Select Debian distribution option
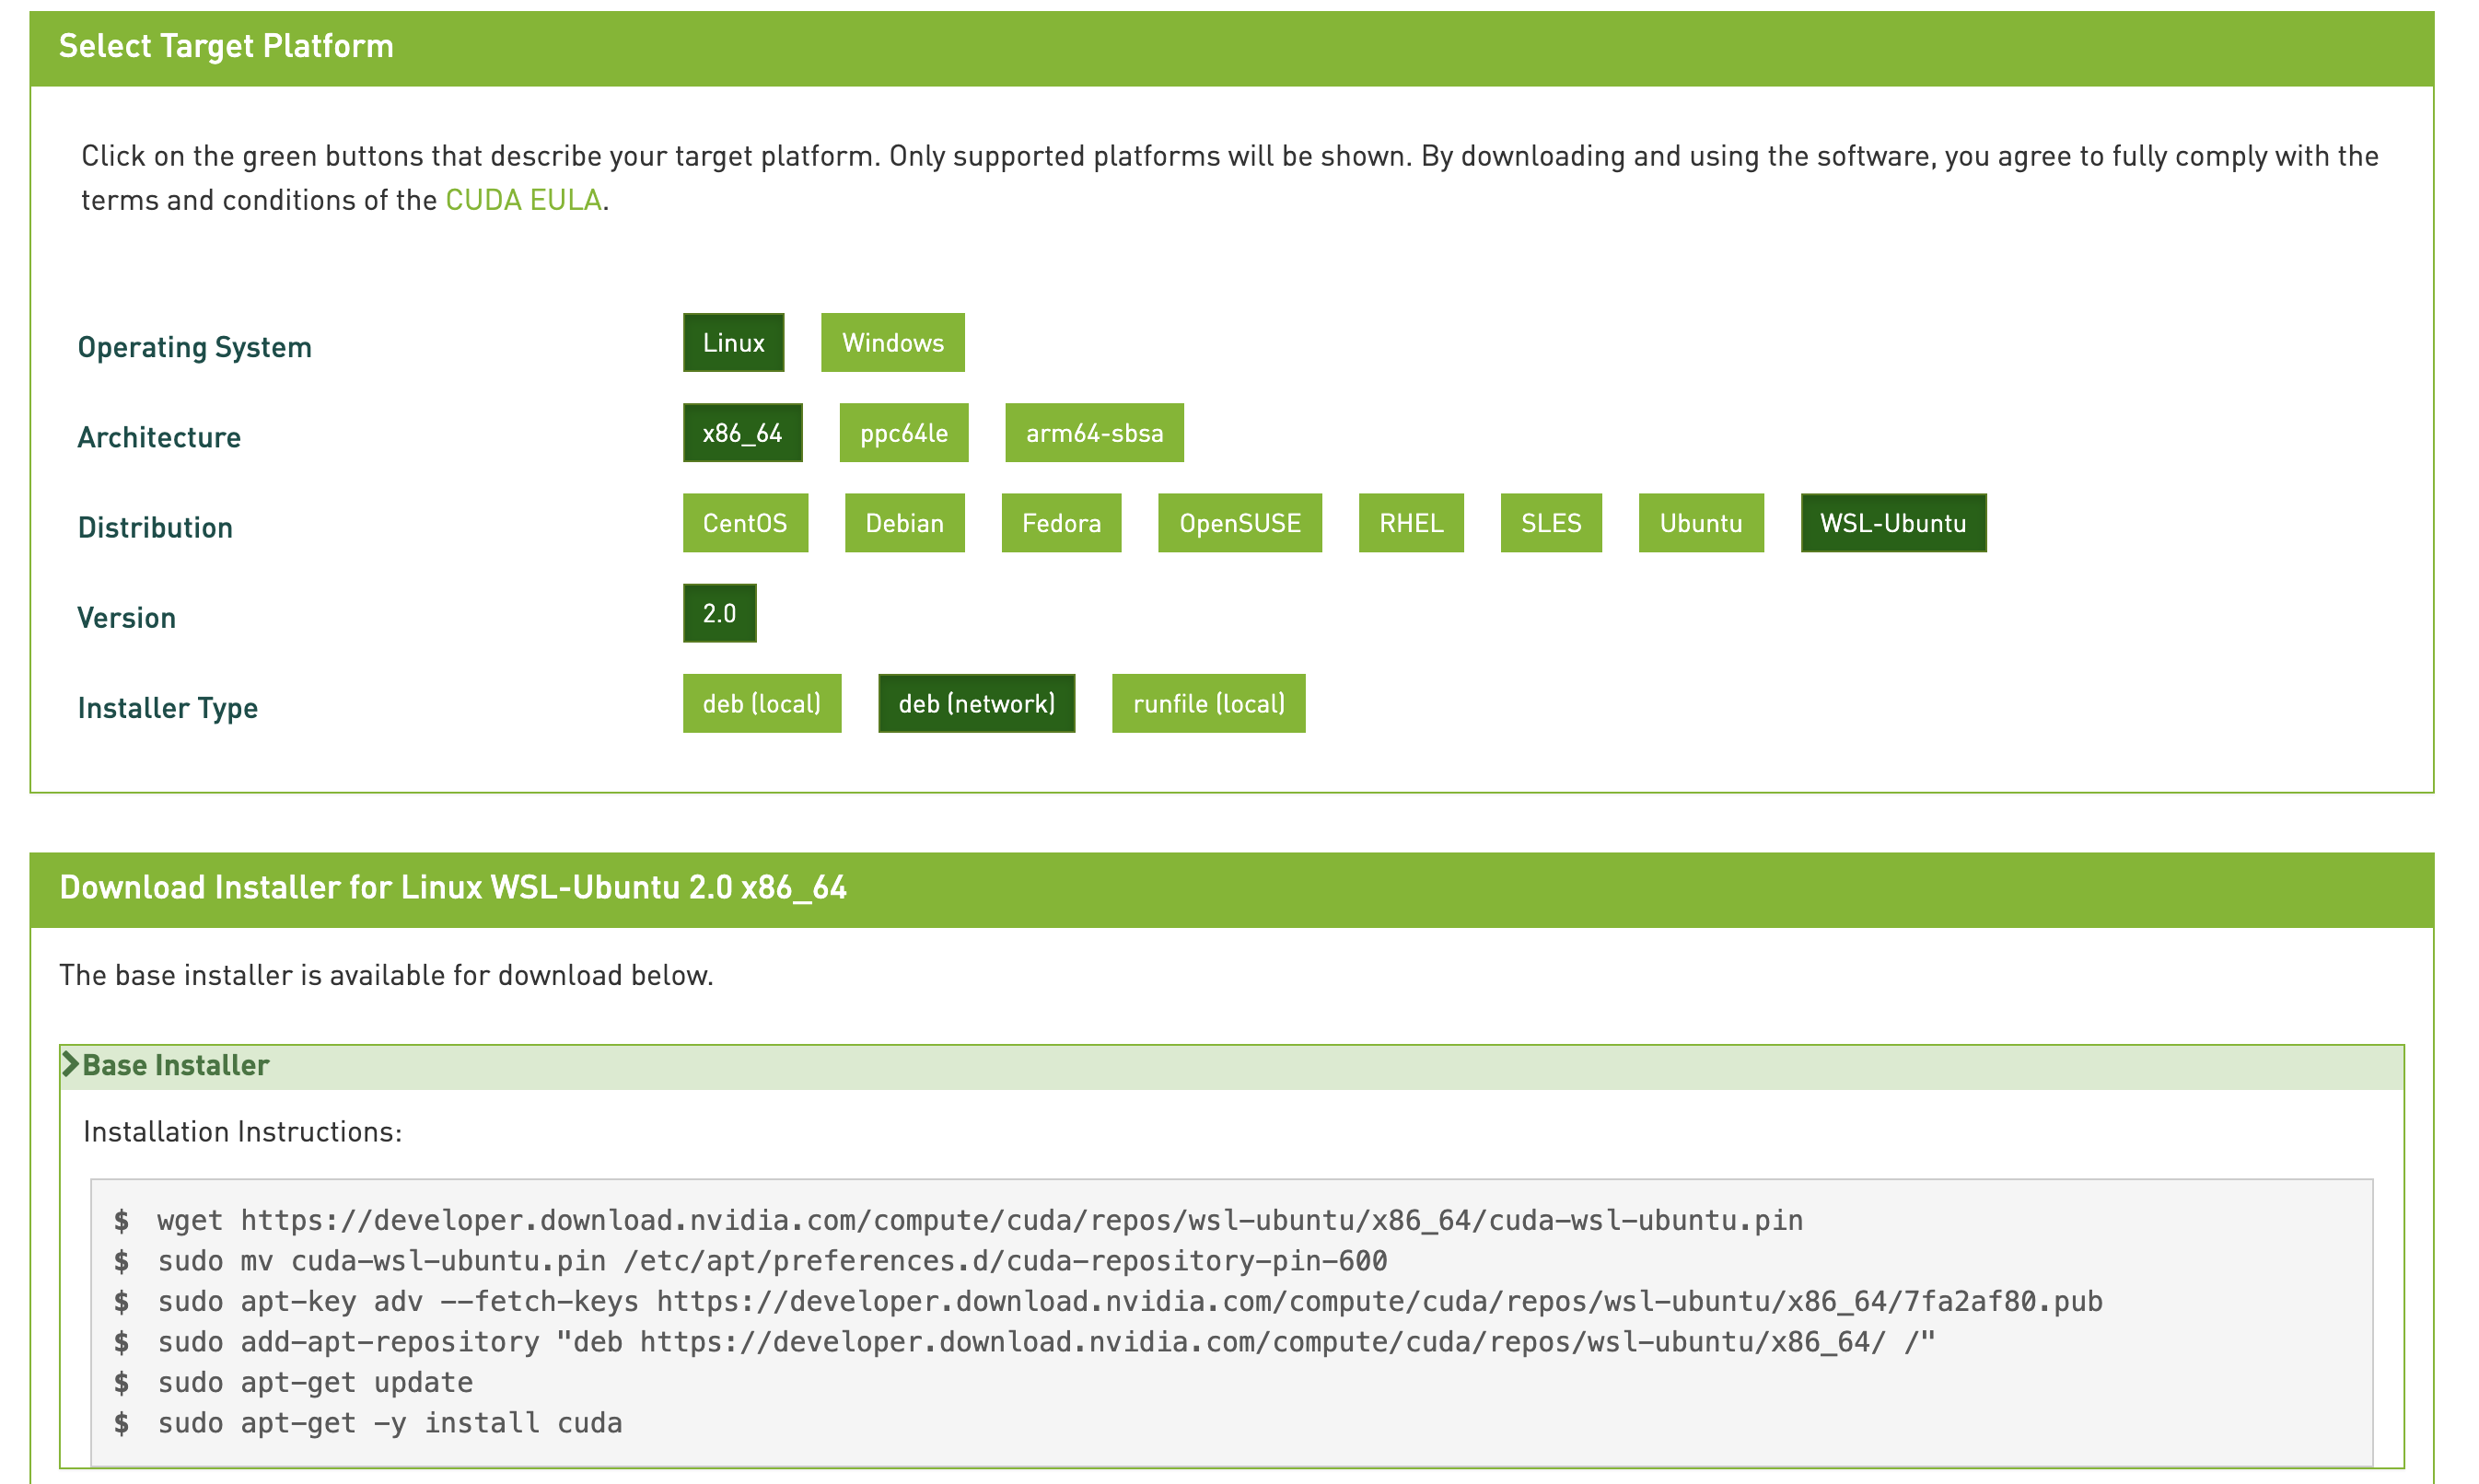The width and height of the screenshot is (2479, 1484). 904,523
